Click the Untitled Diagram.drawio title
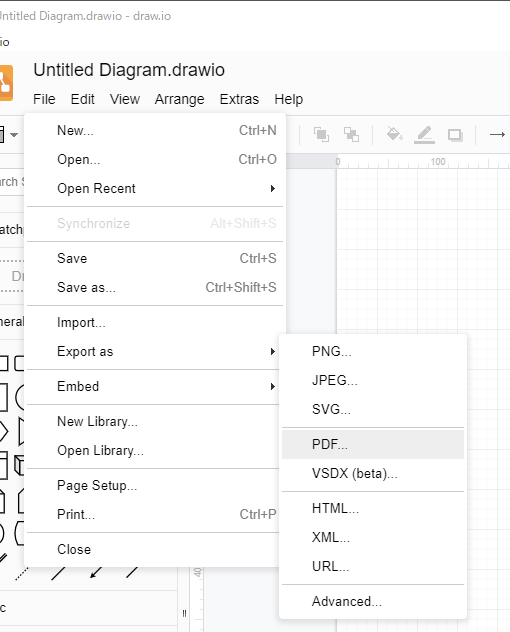The width and height of the screenshot is (510, 632). point(129,70)
